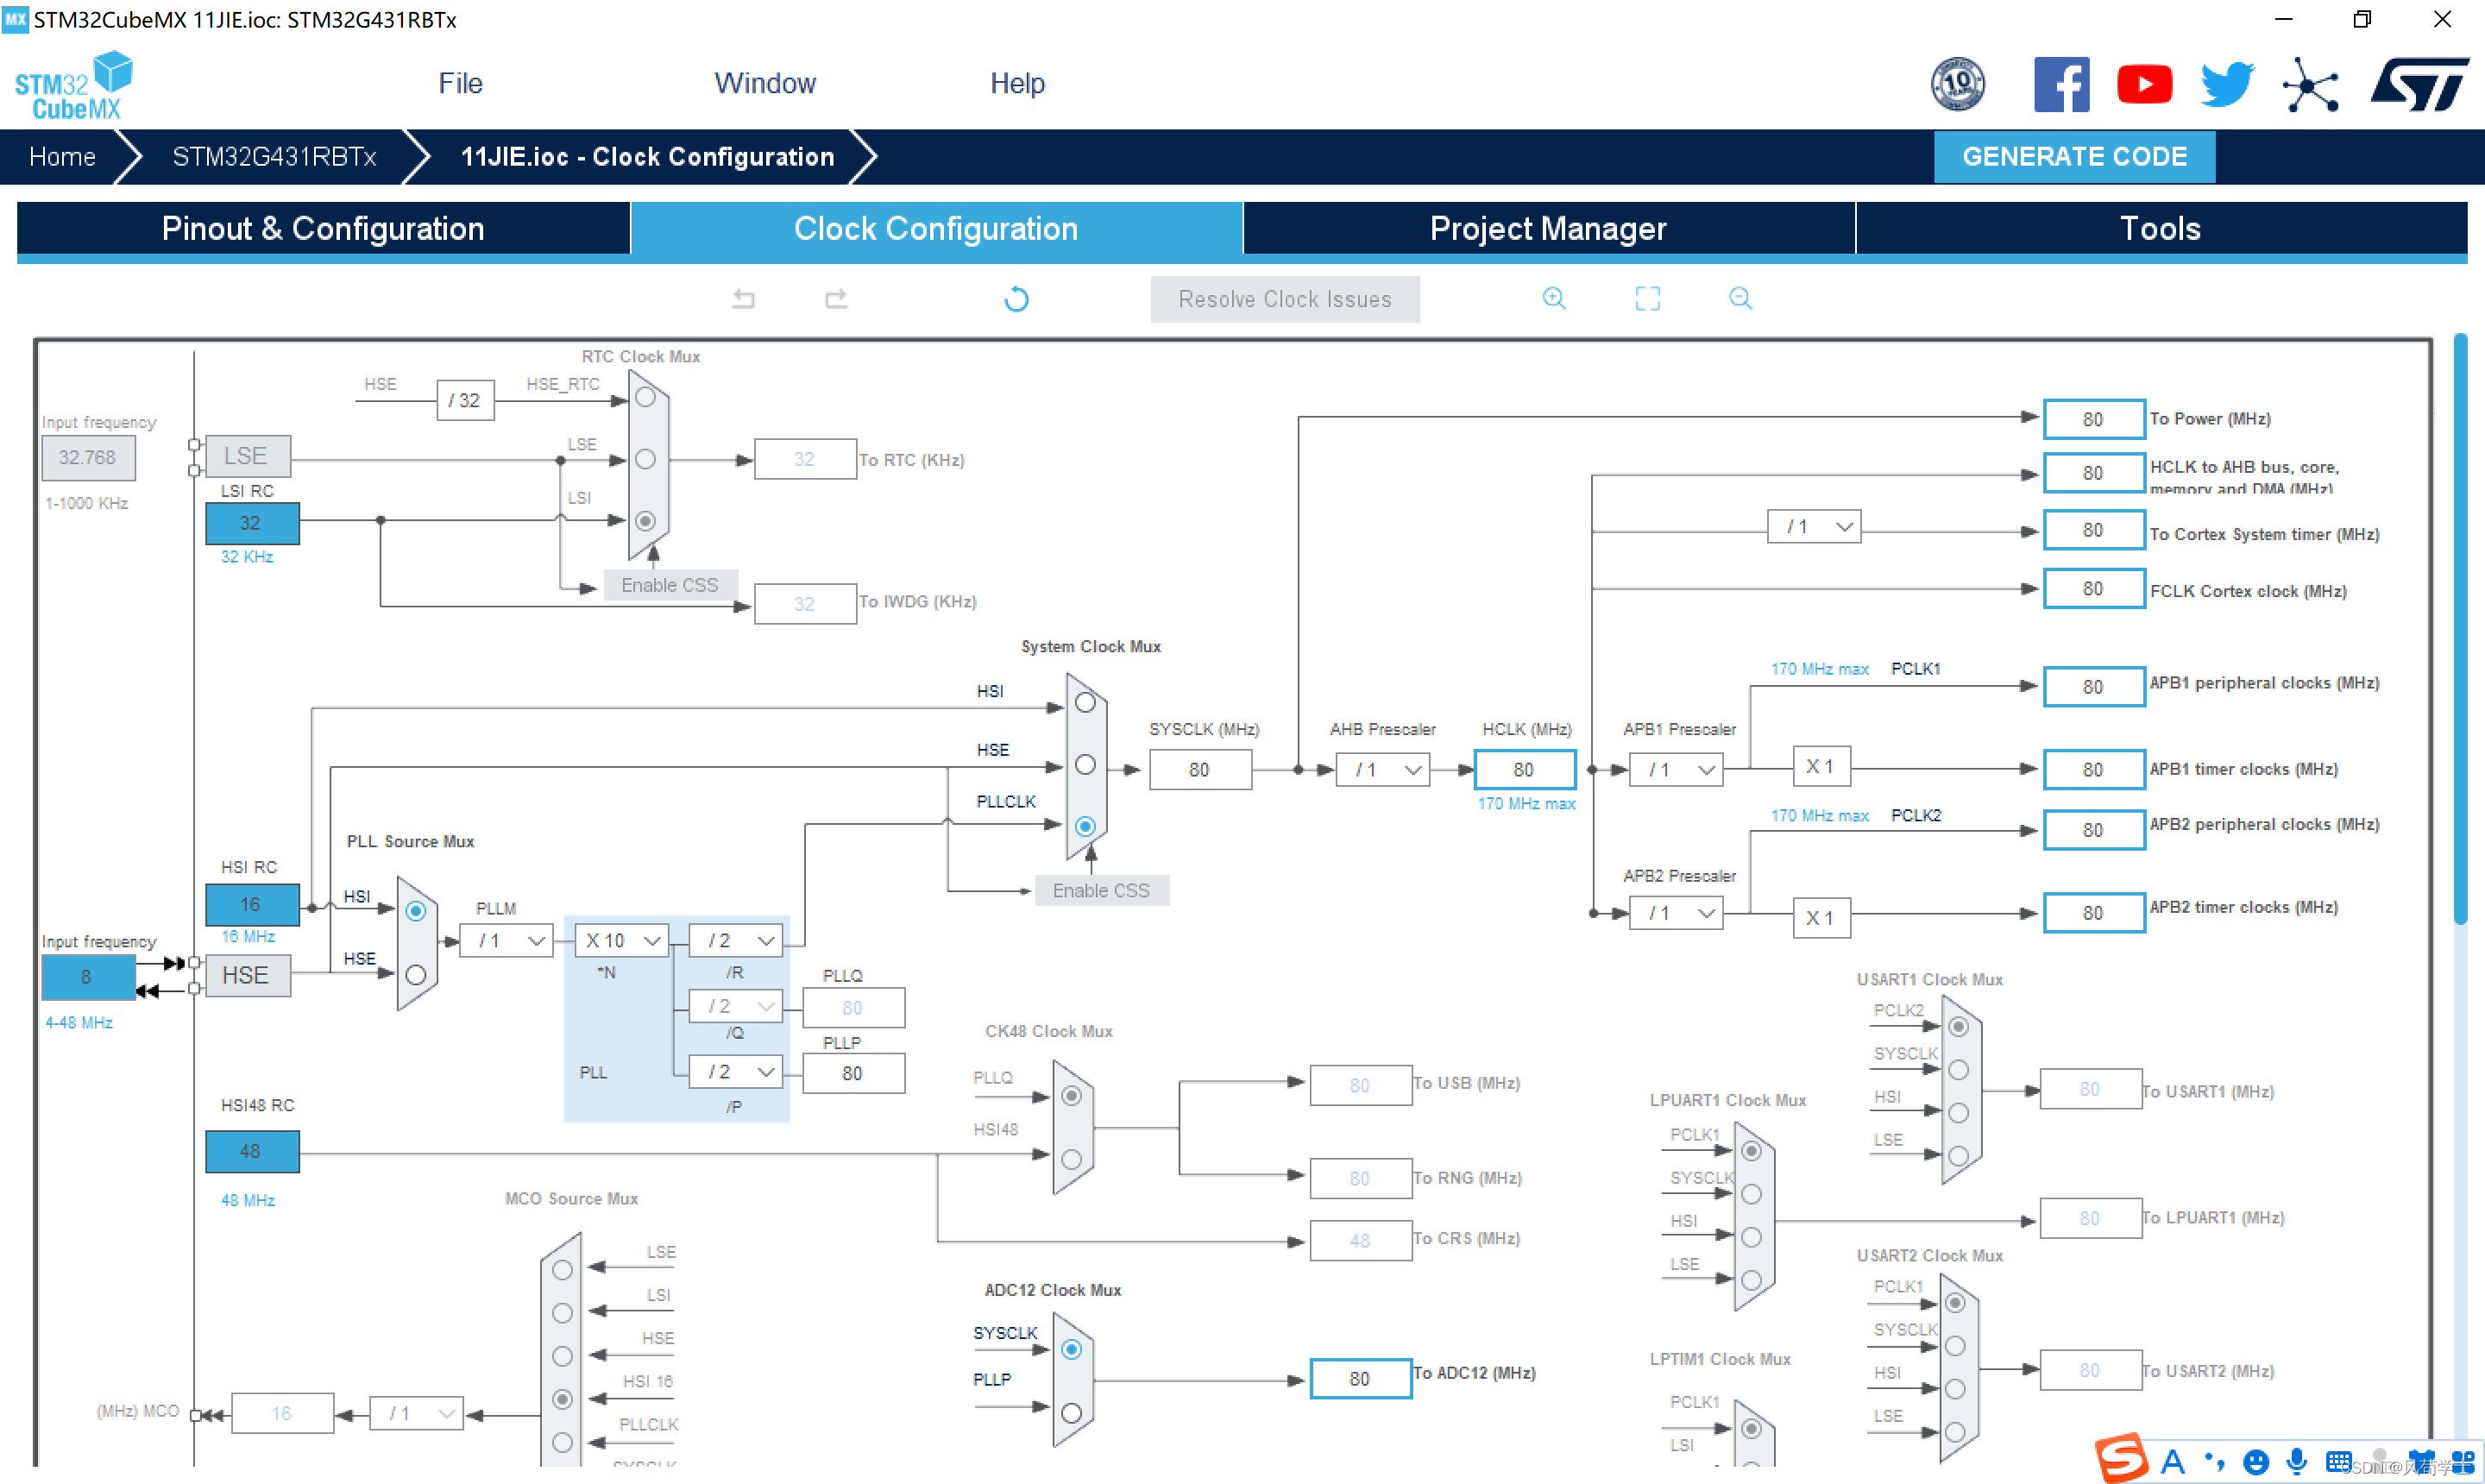The width and height of the screenshot is (2485, 1484).
Task: Open the AHB Prescaler dropdown
Action: pos(1383,770)
